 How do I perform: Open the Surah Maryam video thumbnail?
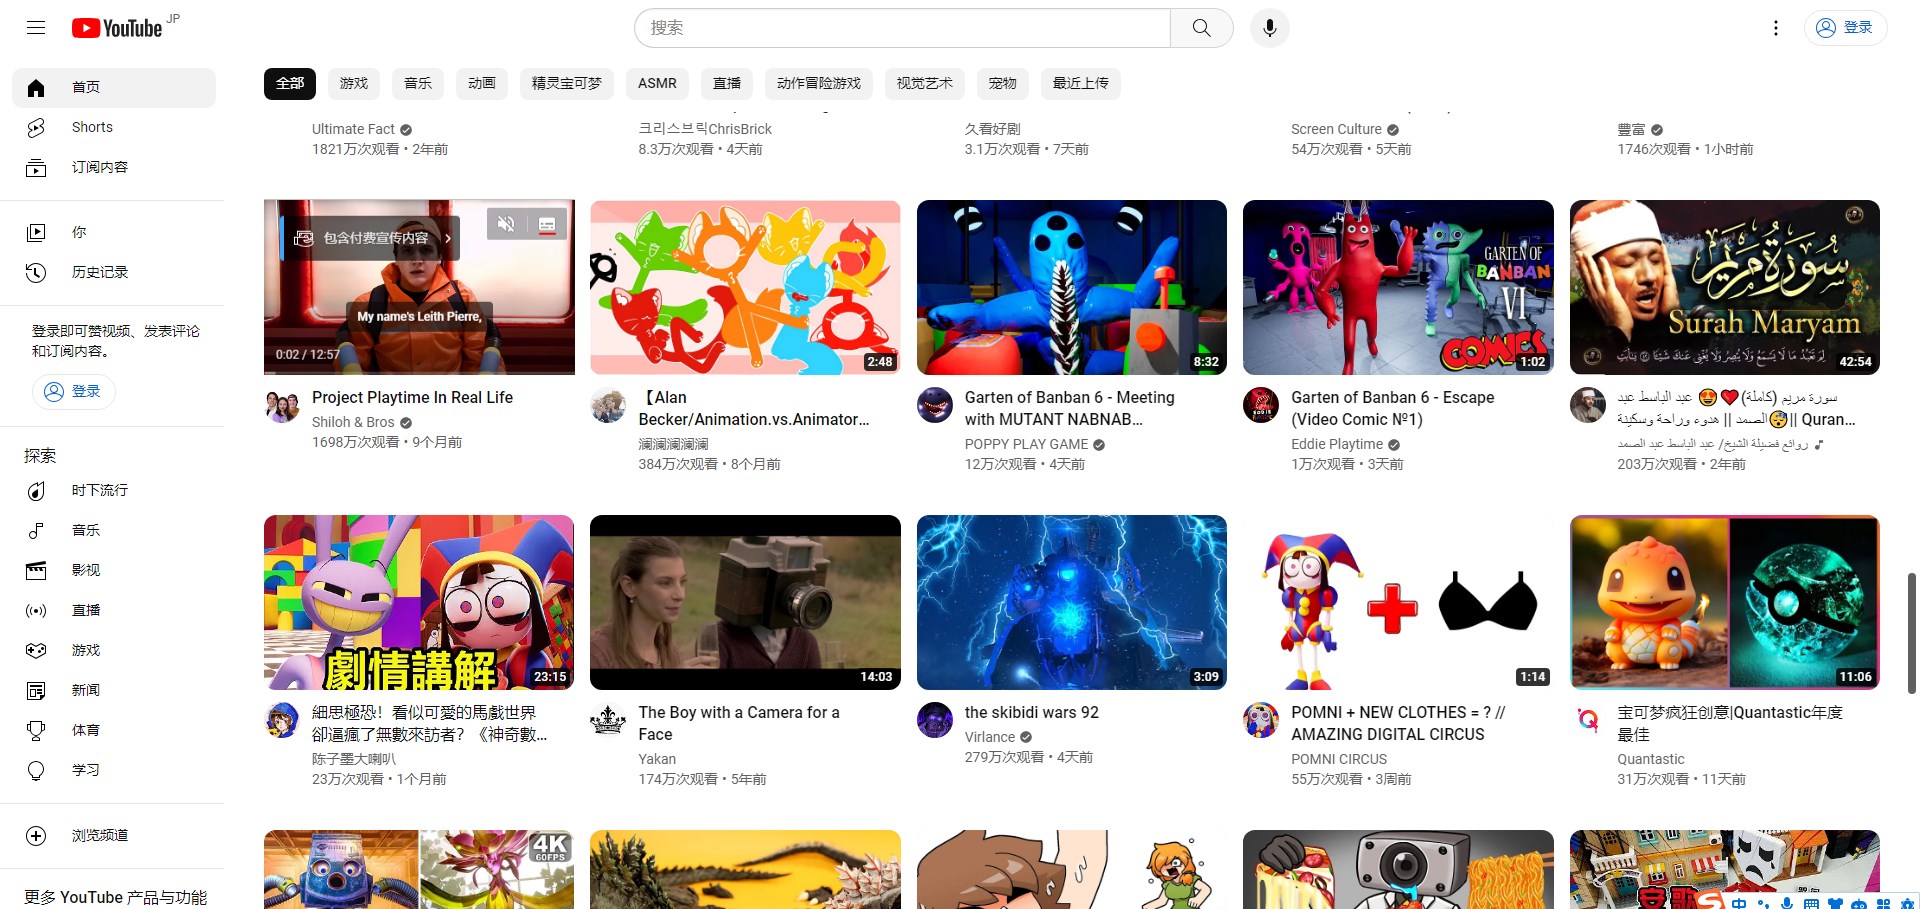1725,288
